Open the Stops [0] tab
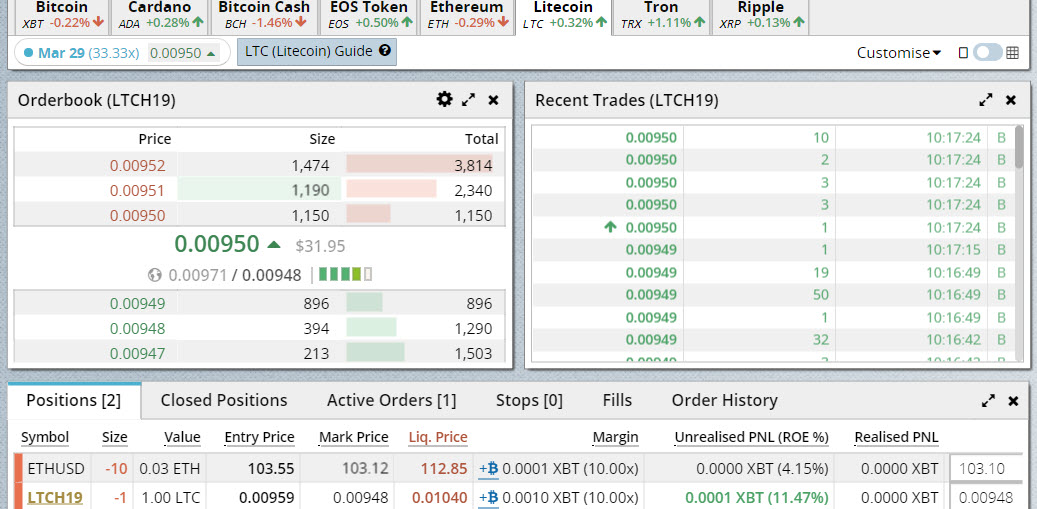Viewport: 1037px width, 509px height. click(x=529, y=401)
